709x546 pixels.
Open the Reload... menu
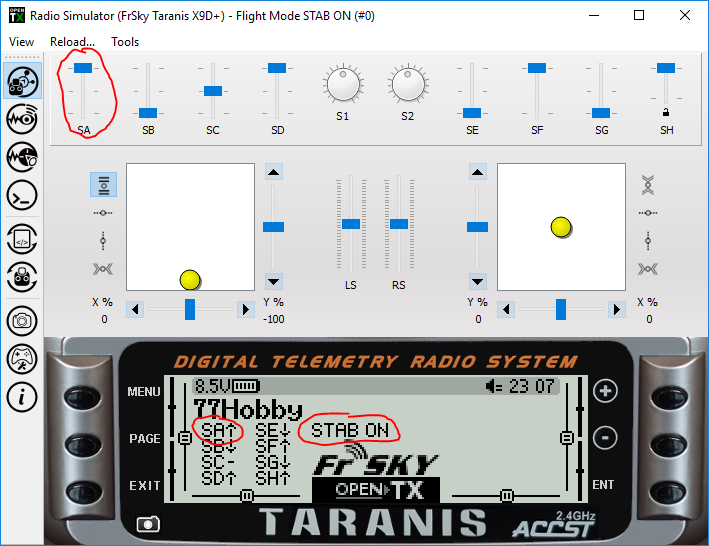[x=72, y=42]
